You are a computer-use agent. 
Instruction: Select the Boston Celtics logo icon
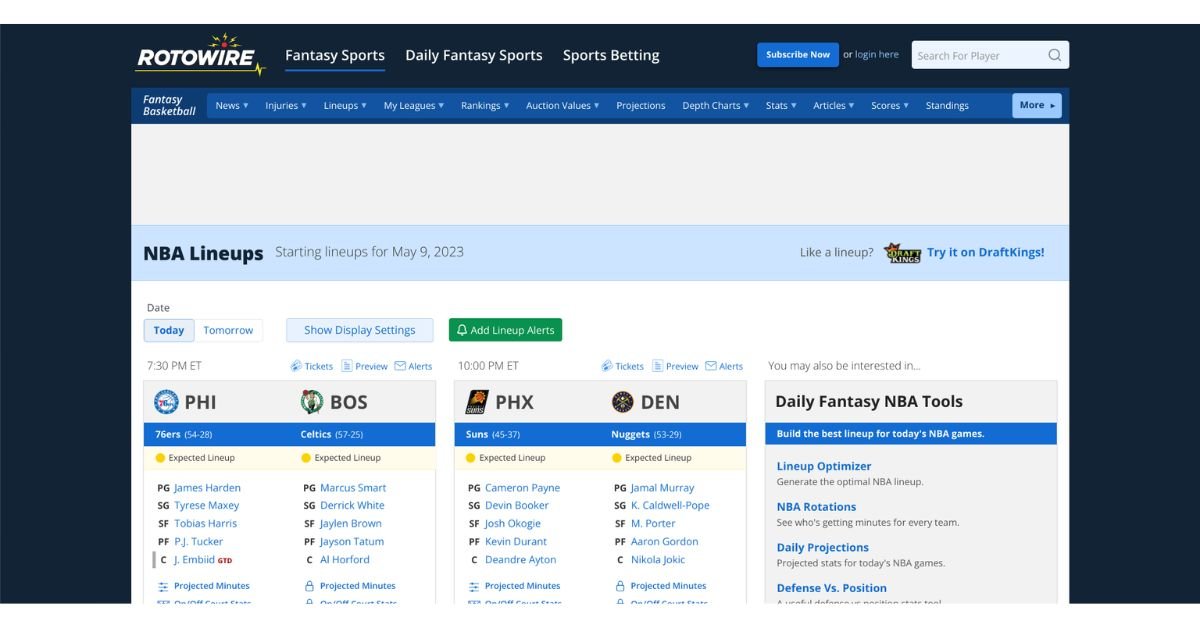coord(311,400)
